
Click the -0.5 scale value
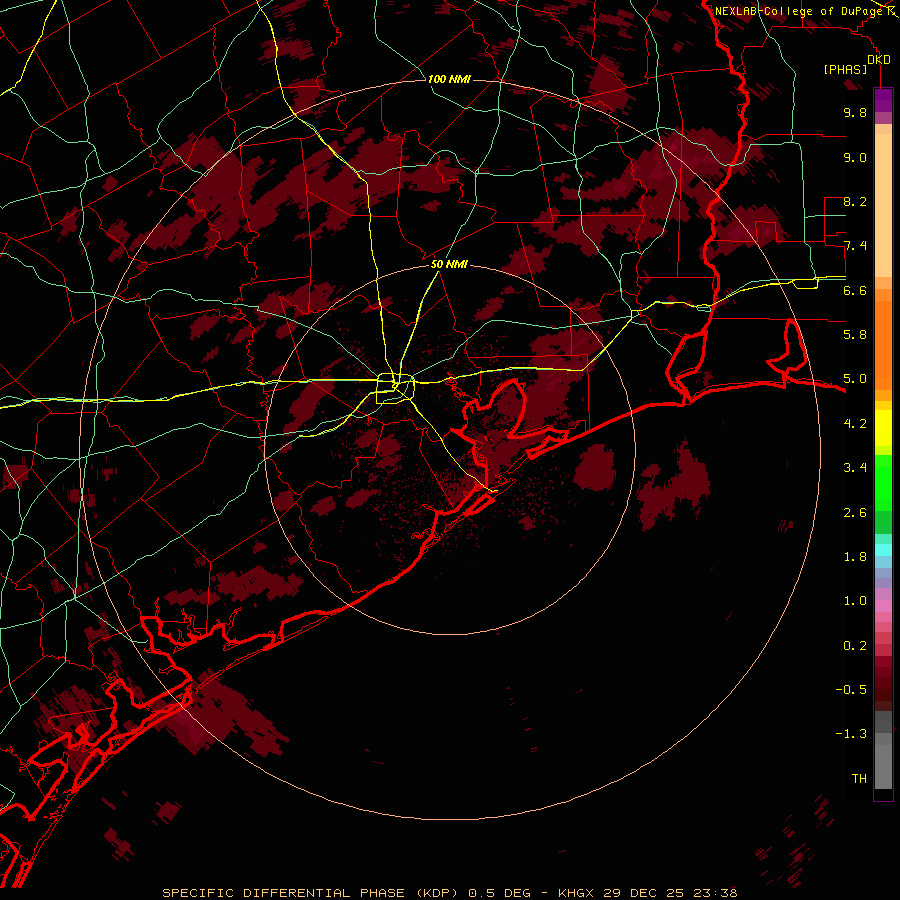(851, 690)
